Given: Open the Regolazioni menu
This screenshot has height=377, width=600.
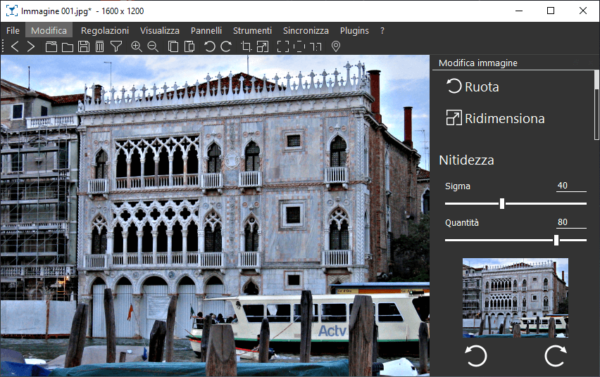Looking at the screenshot, I should pyautogui.click(x=105, y=31).
